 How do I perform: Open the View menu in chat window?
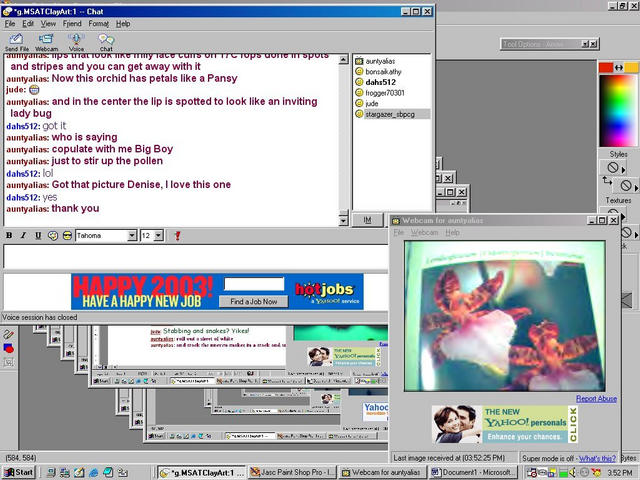pos(48,24)
